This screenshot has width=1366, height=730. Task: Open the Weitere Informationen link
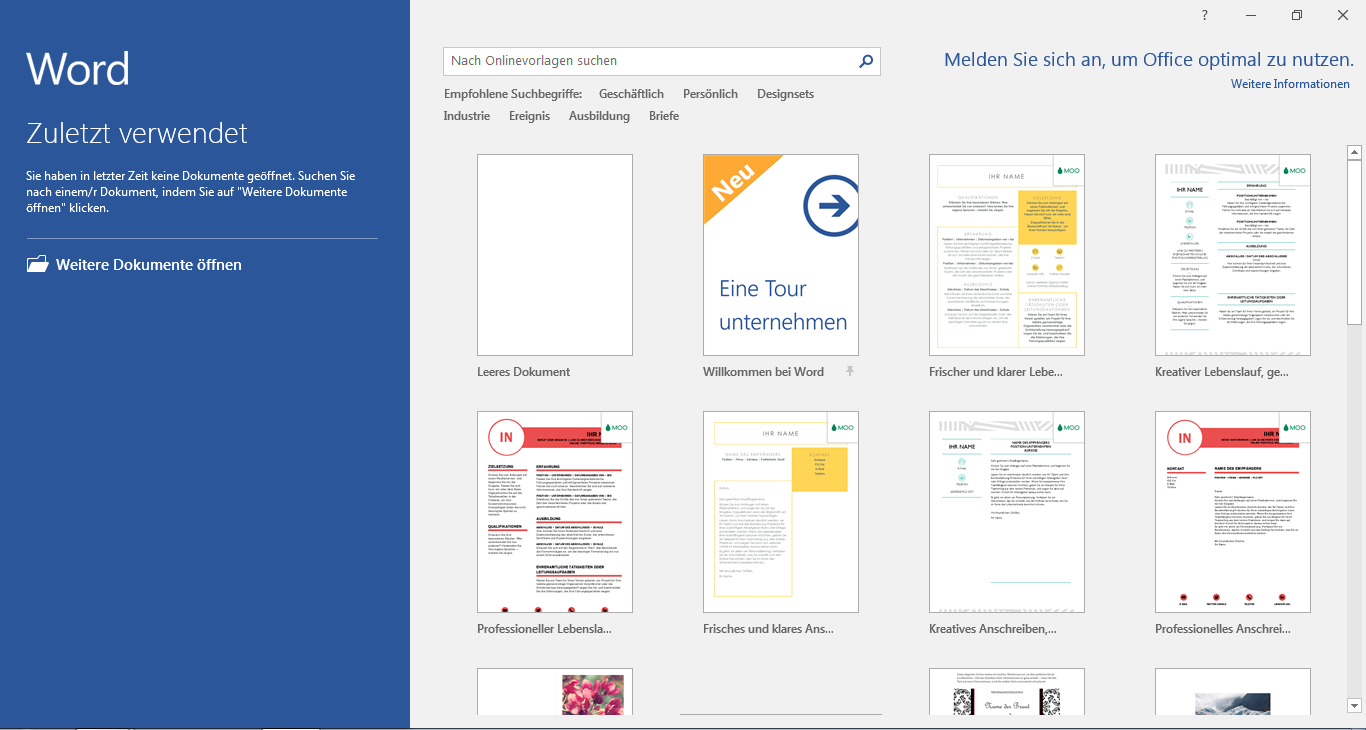point(1290,84)
